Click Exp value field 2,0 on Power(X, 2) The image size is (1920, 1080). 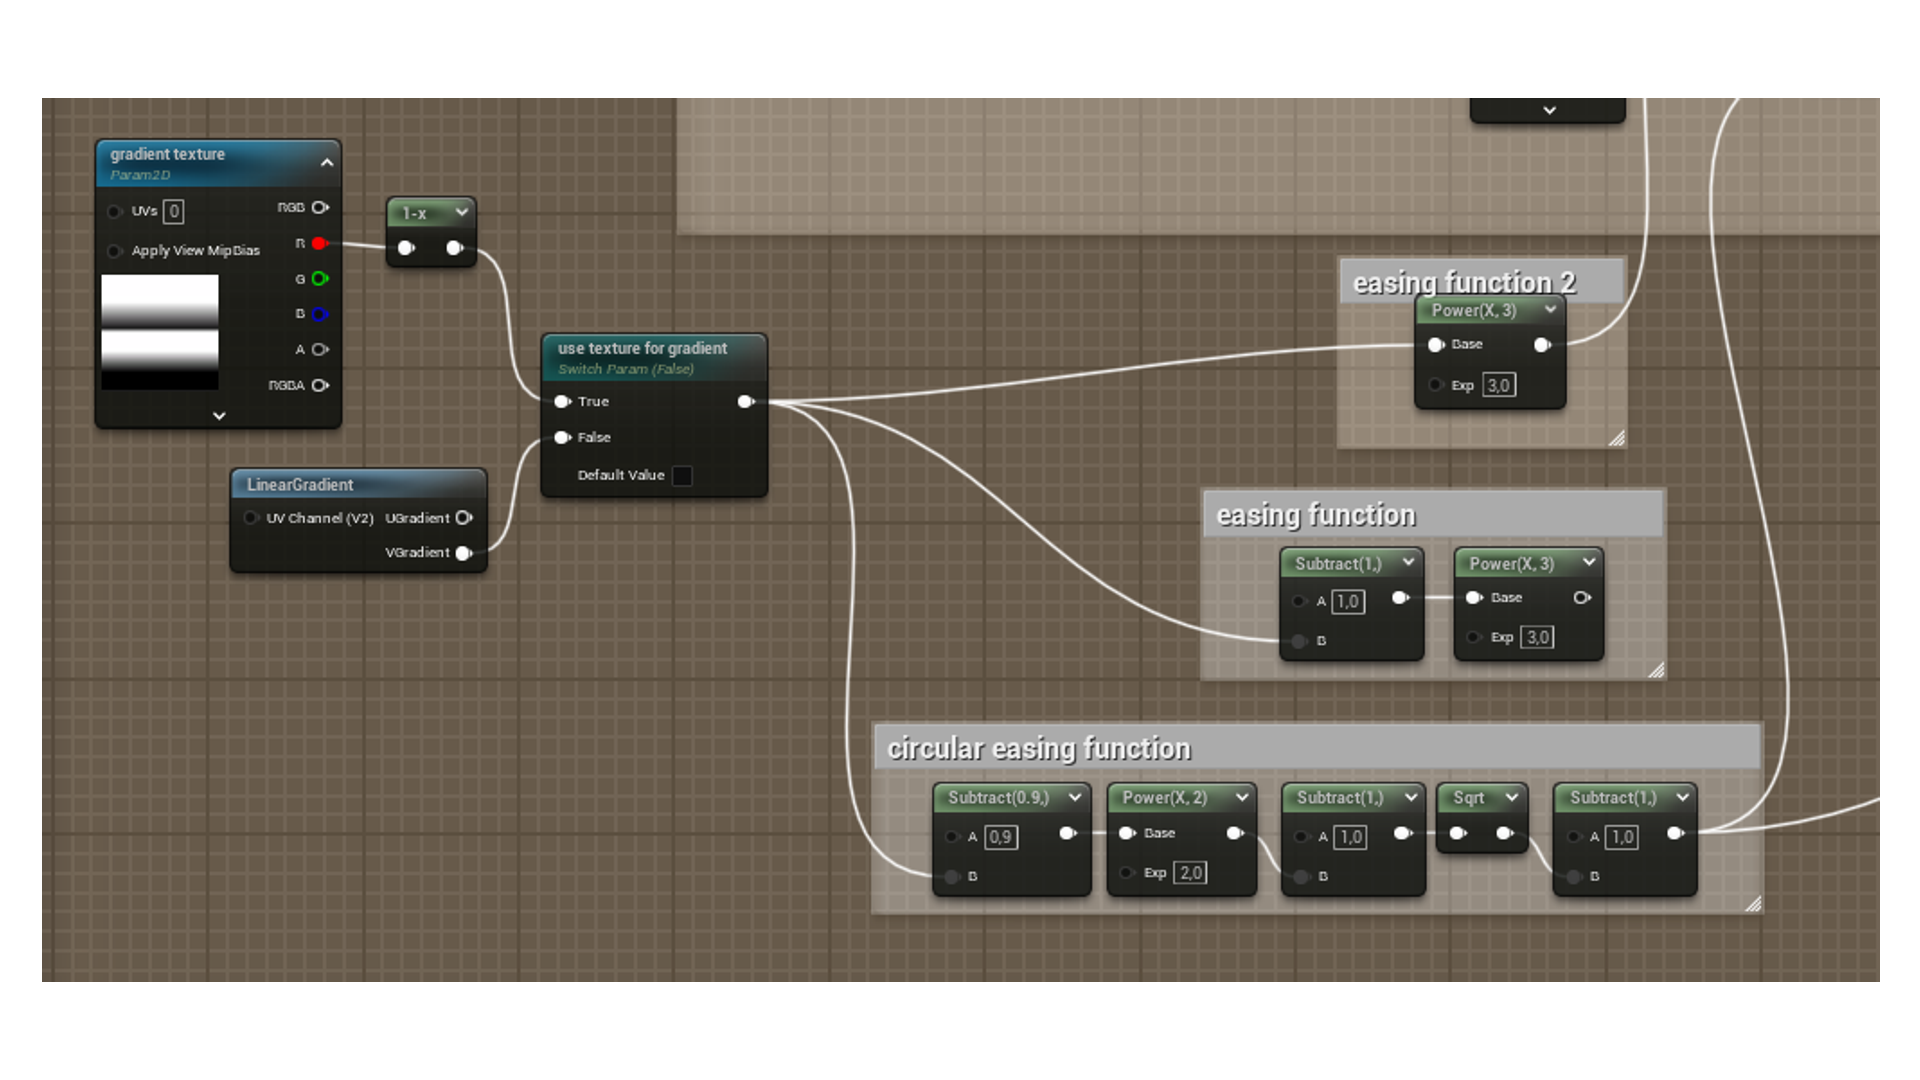1190,873
